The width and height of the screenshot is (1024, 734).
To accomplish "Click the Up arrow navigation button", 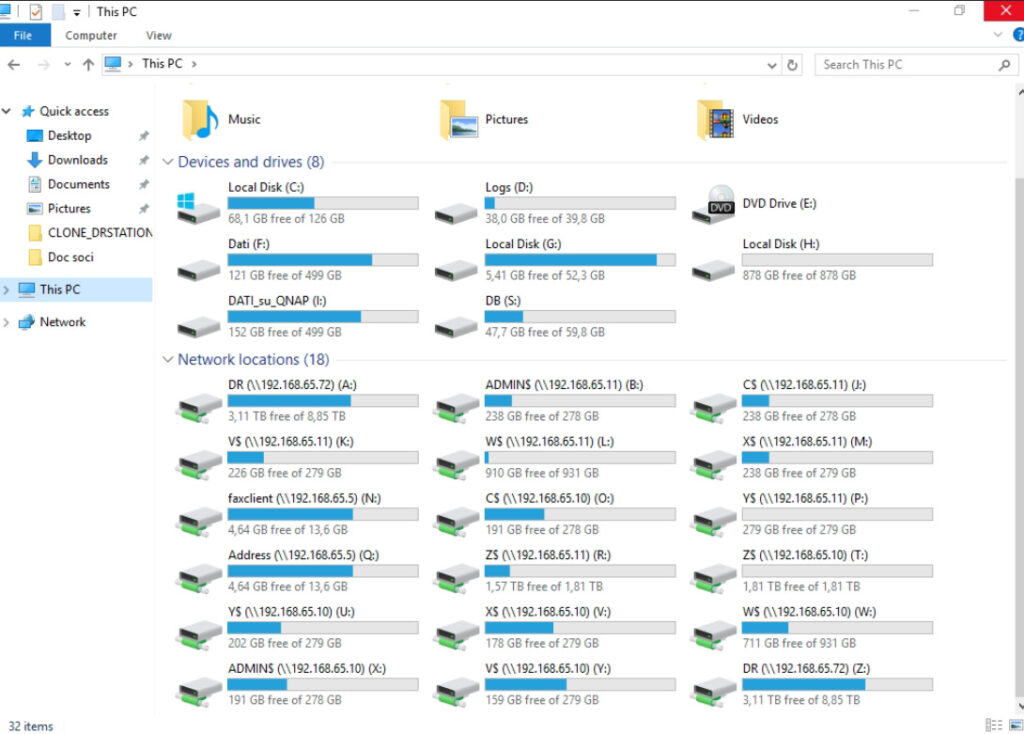I will (88, 64).
